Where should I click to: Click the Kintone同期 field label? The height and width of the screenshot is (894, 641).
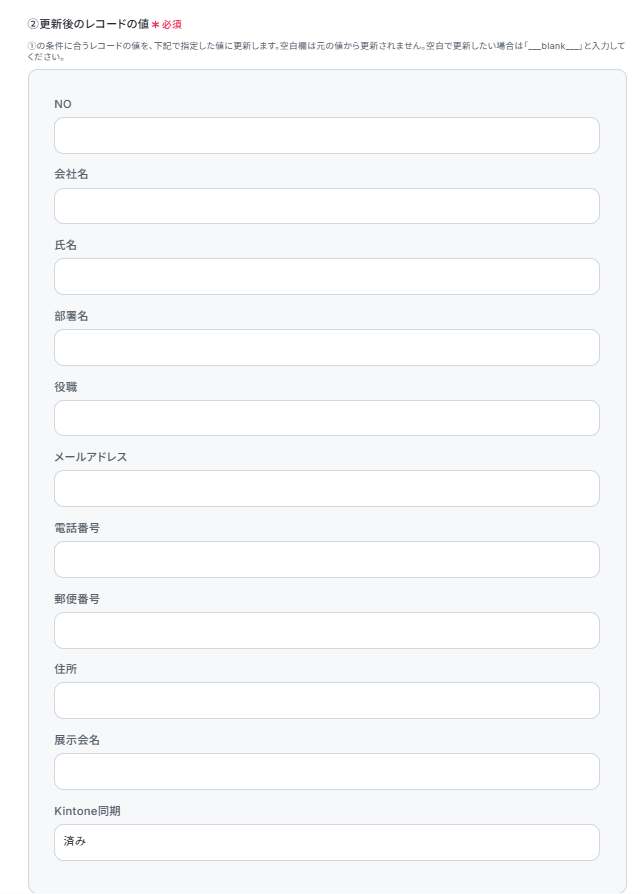tap(87, 811)
